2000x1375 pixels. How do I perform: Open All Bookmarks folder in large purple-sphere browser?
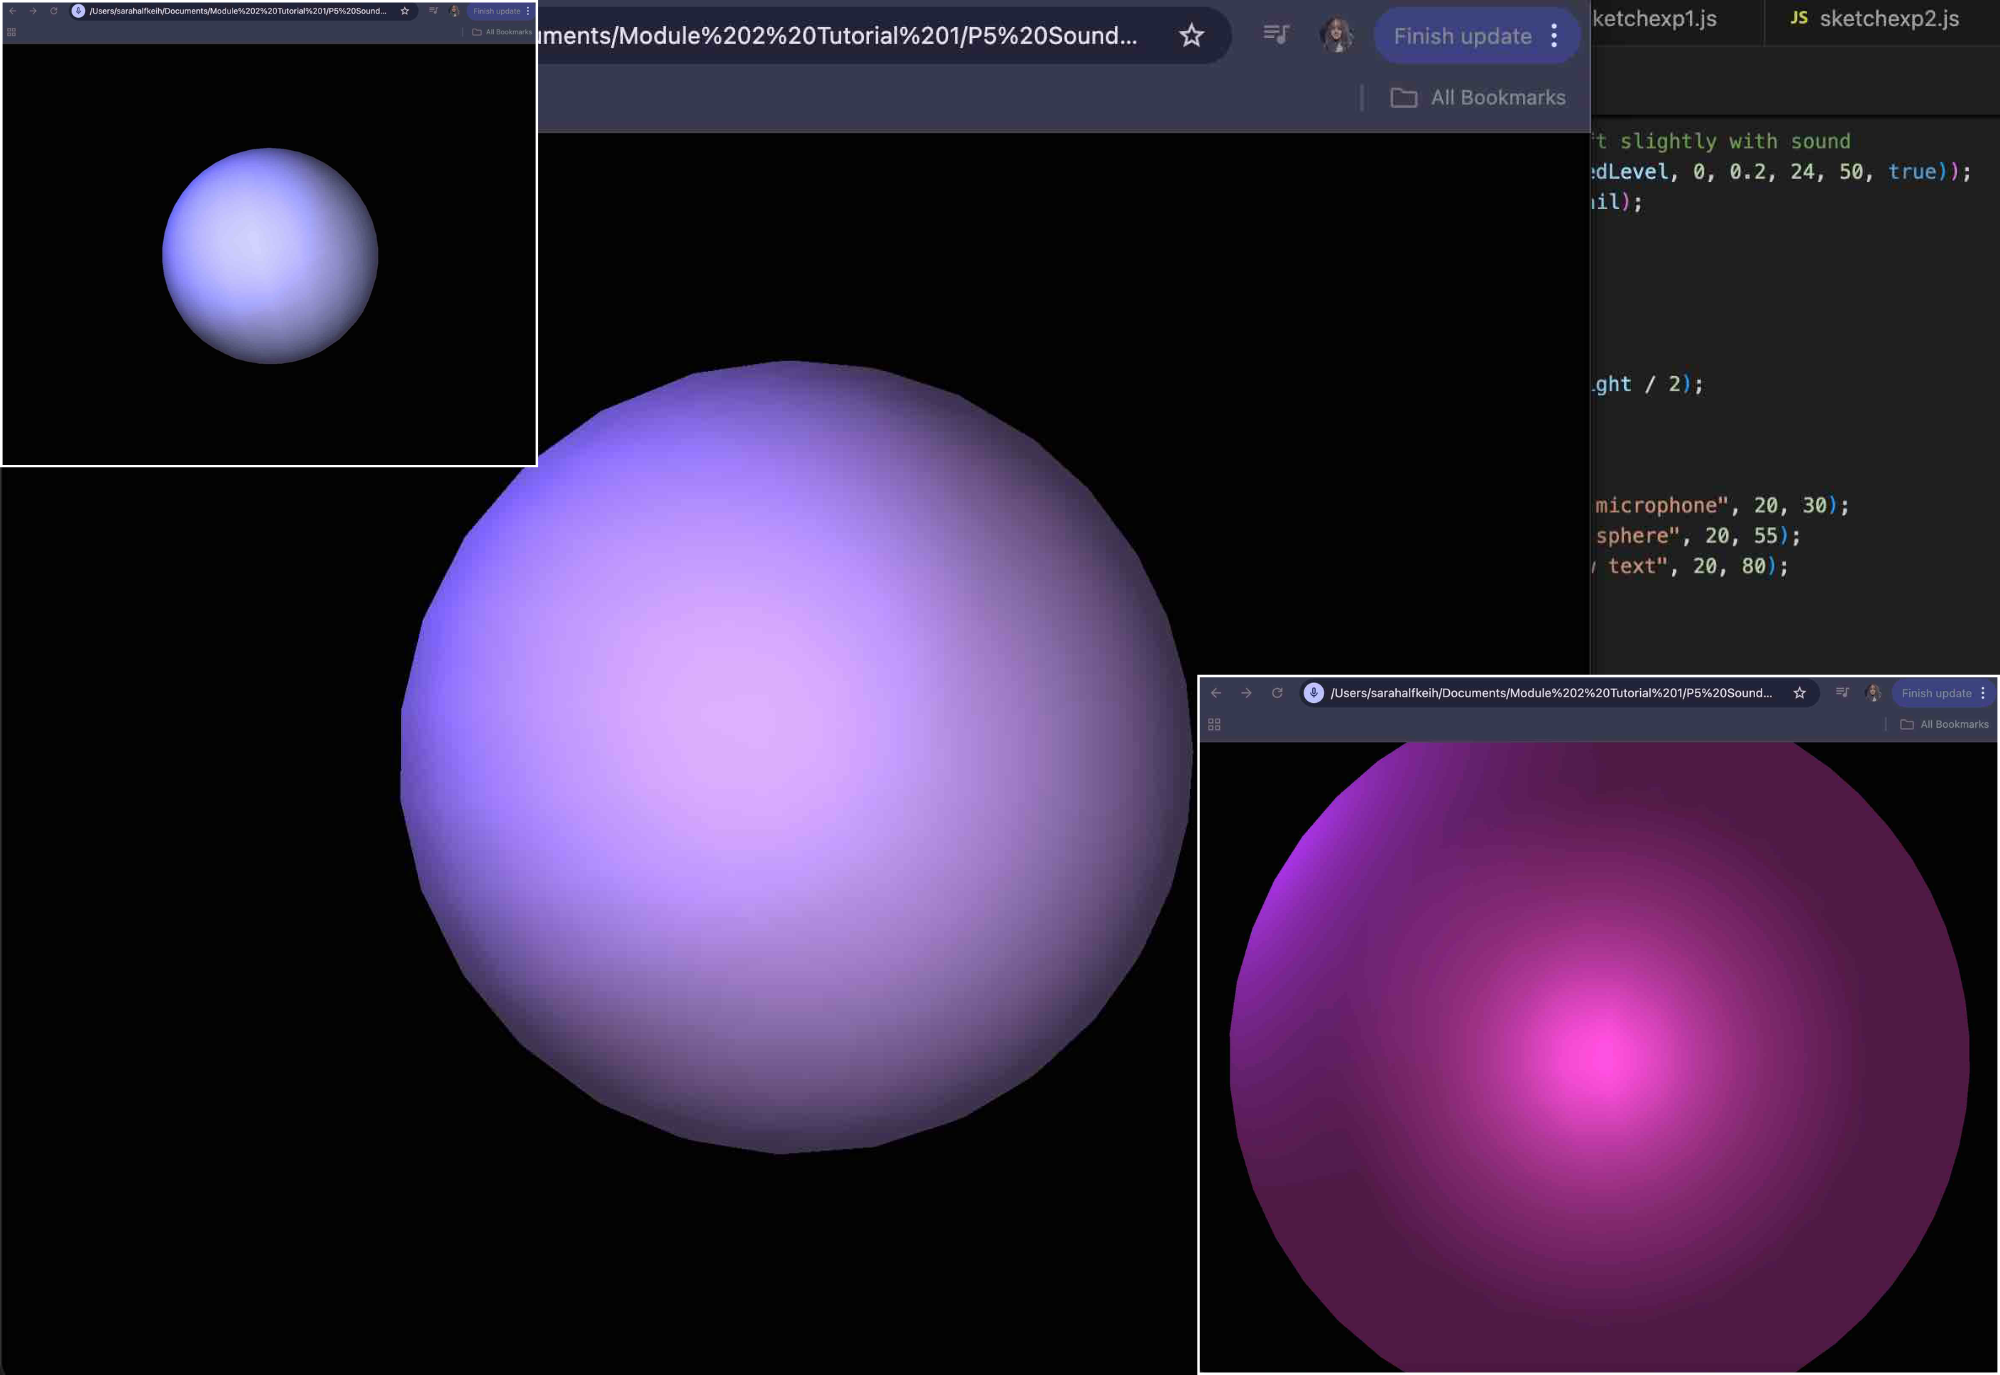click(1478, 97)
